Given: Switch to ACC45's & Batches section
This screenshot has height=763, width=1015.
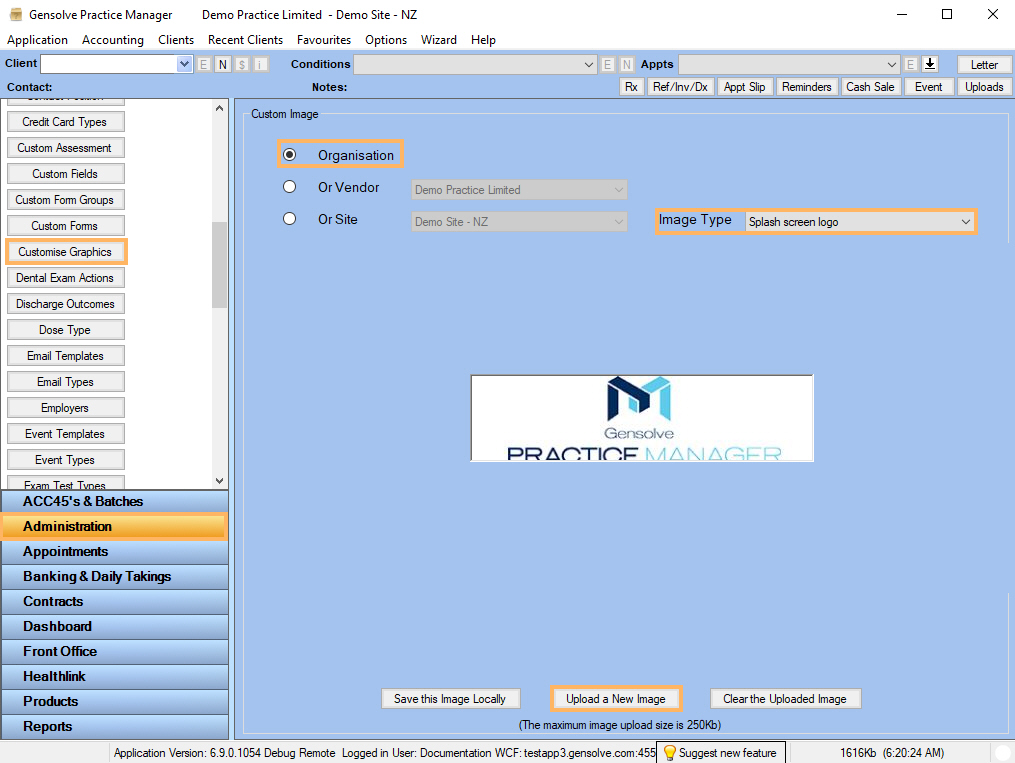Looking at the screenshot, I should (x=115, y=501).
